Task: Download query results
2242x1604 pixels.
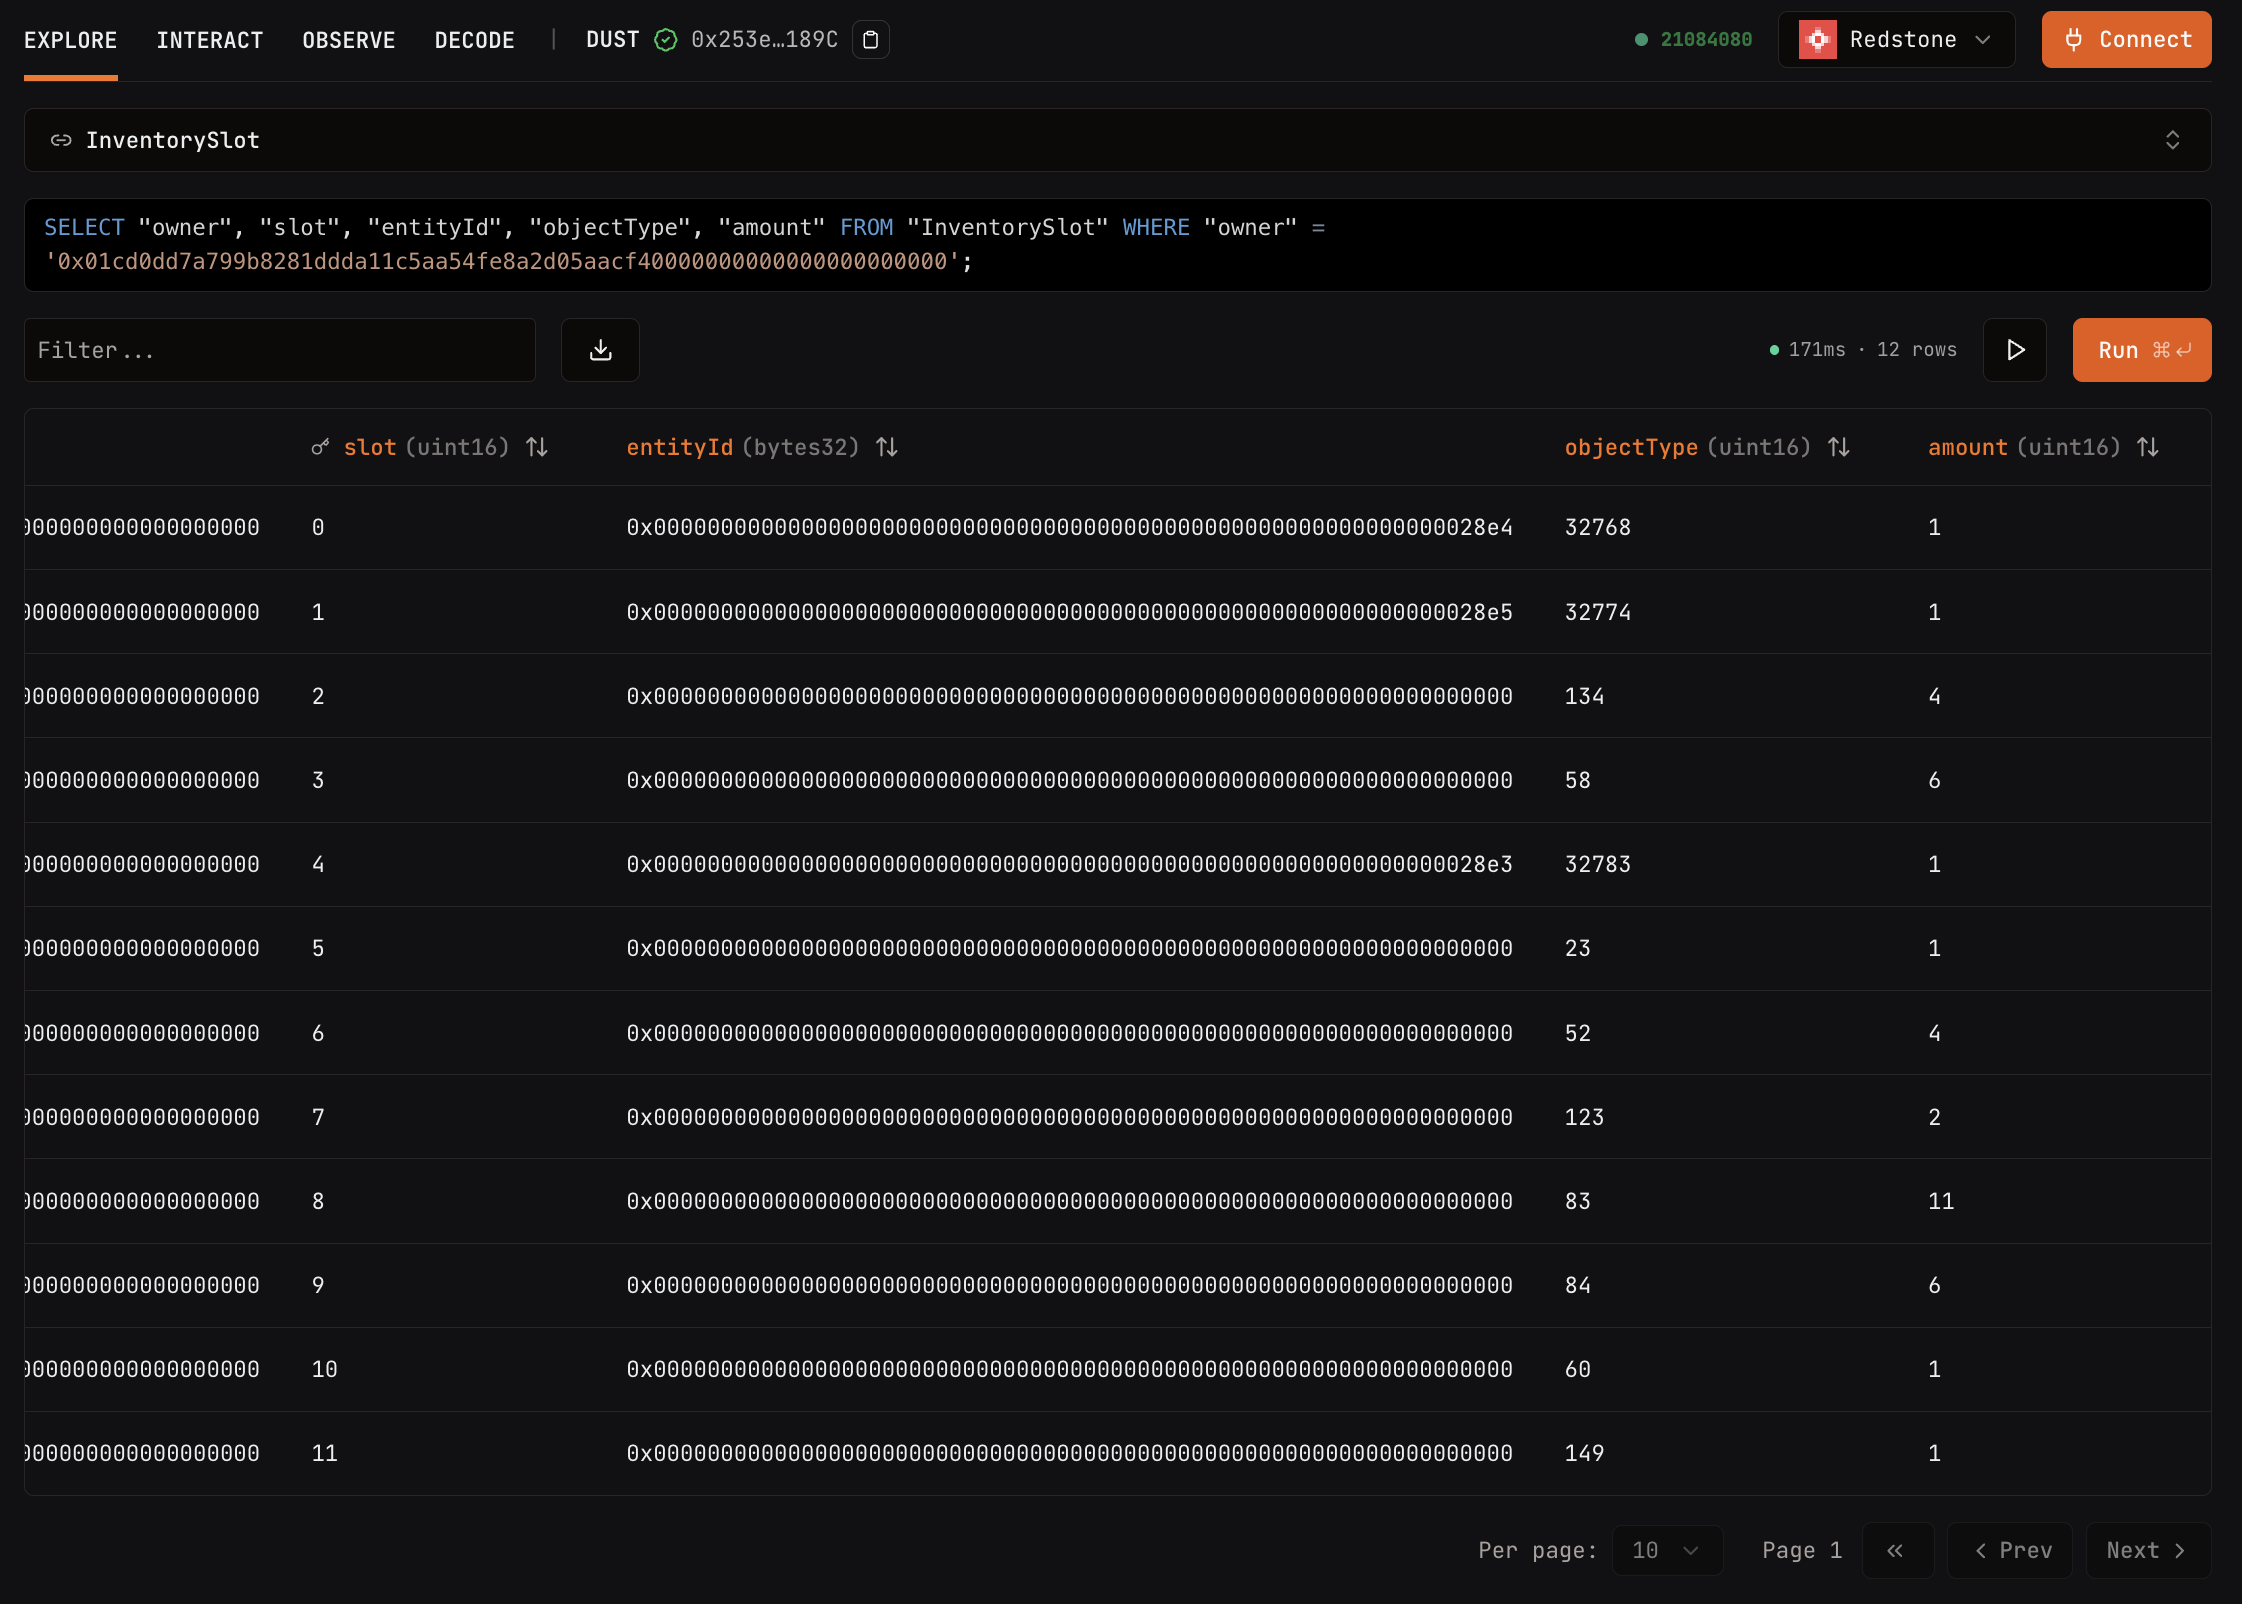Action: (x=600, y=350)
